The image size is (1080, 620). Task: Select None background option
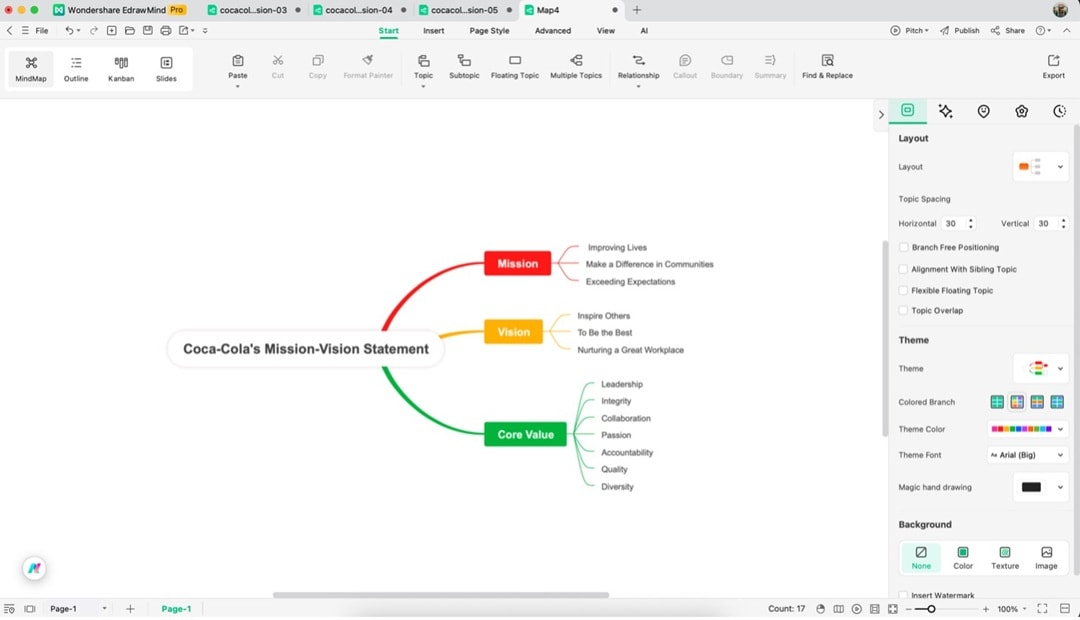point(921,557)
